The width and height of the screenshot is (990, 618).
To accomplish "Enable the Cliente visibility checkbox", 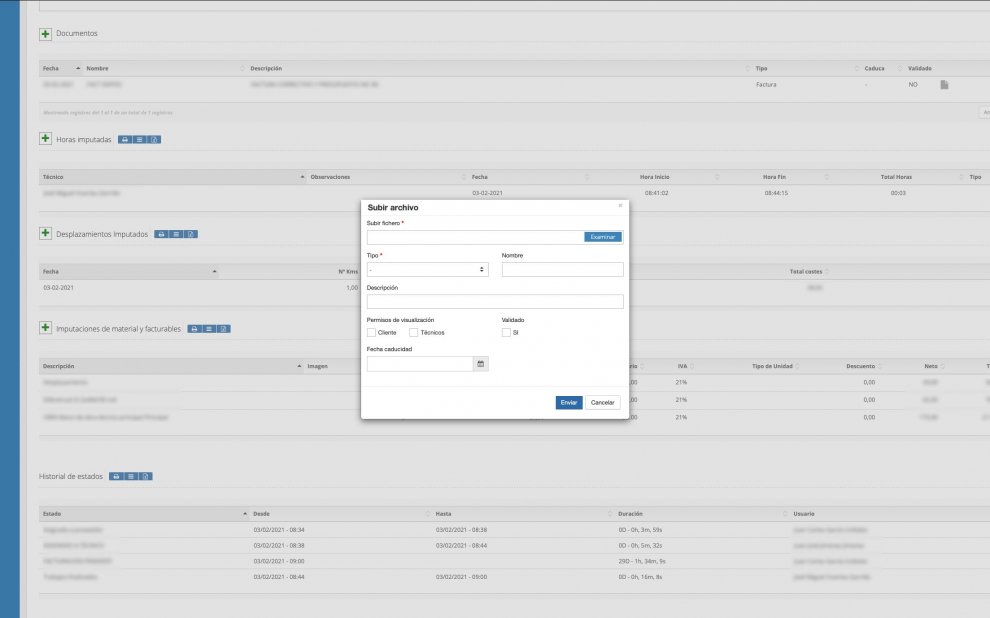I will point(372,332).
